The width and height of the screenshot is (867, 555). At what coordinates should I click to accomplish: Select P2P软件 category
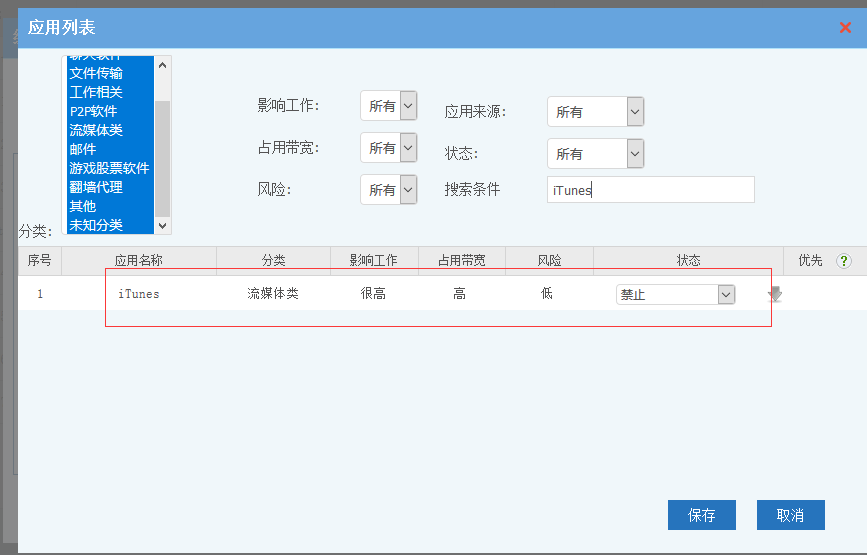click(x=93, y=111)
